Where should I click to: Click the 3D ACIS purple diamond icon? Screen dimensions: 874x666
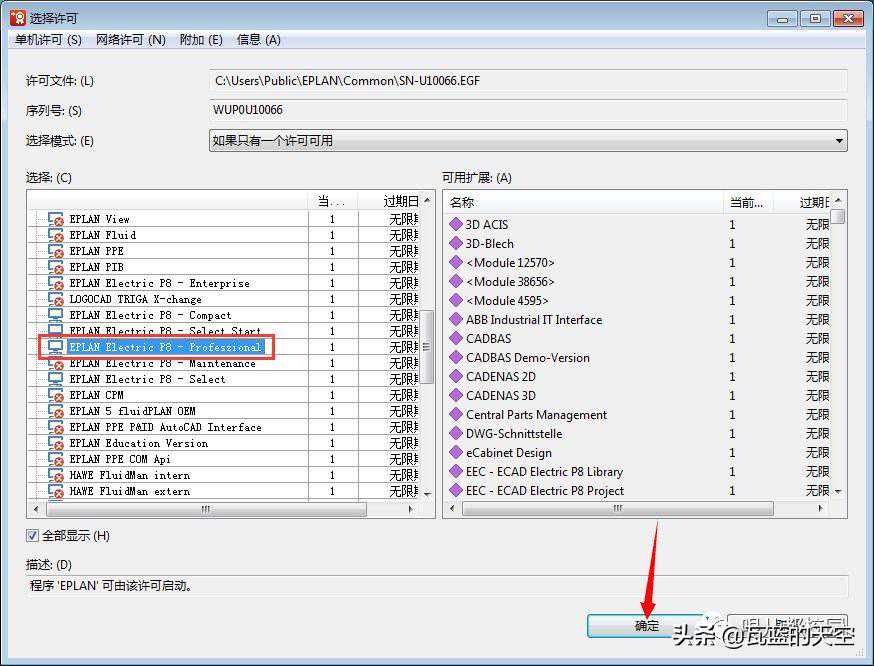click(456, 225)
